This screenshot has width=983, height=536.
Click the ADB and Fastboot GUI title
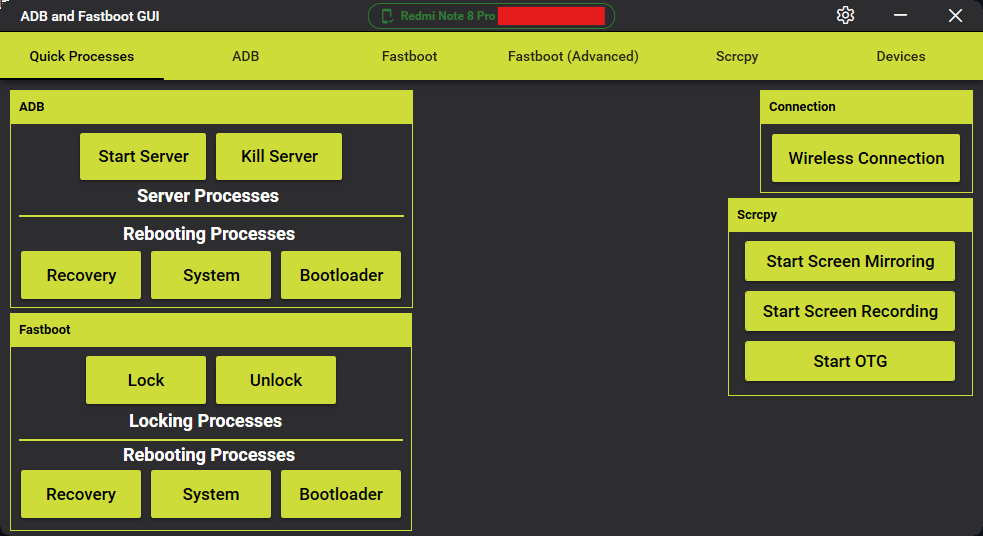coord(90,16)
